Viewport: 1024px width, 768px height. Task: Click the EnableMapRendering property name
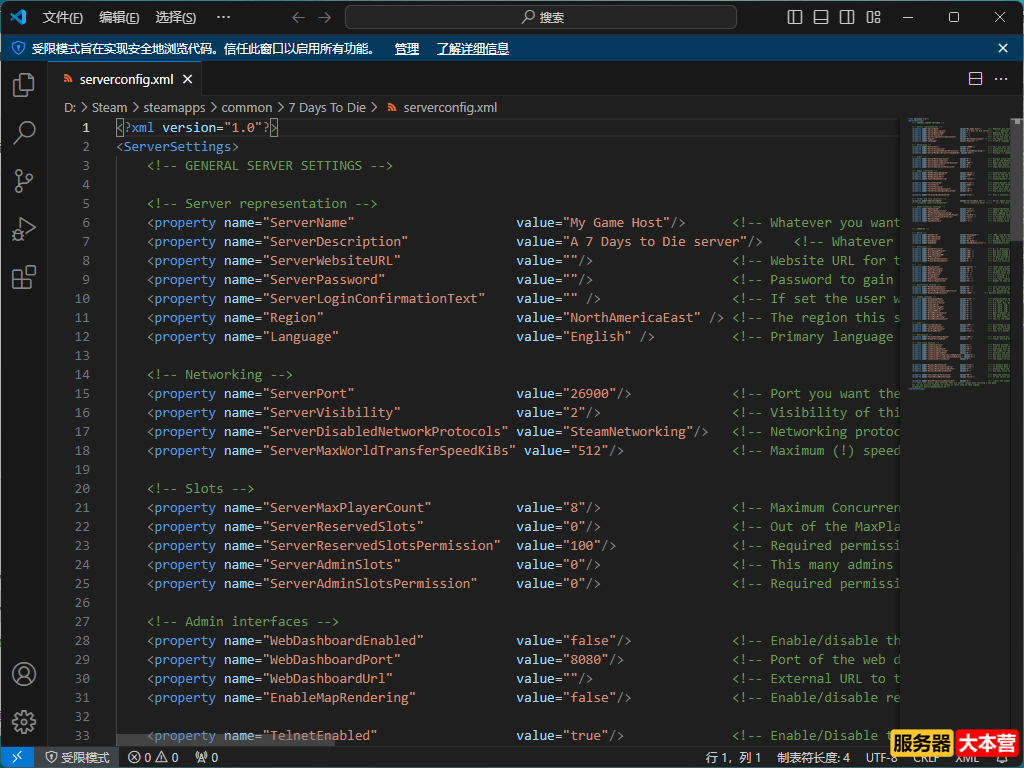click(339, 697)
